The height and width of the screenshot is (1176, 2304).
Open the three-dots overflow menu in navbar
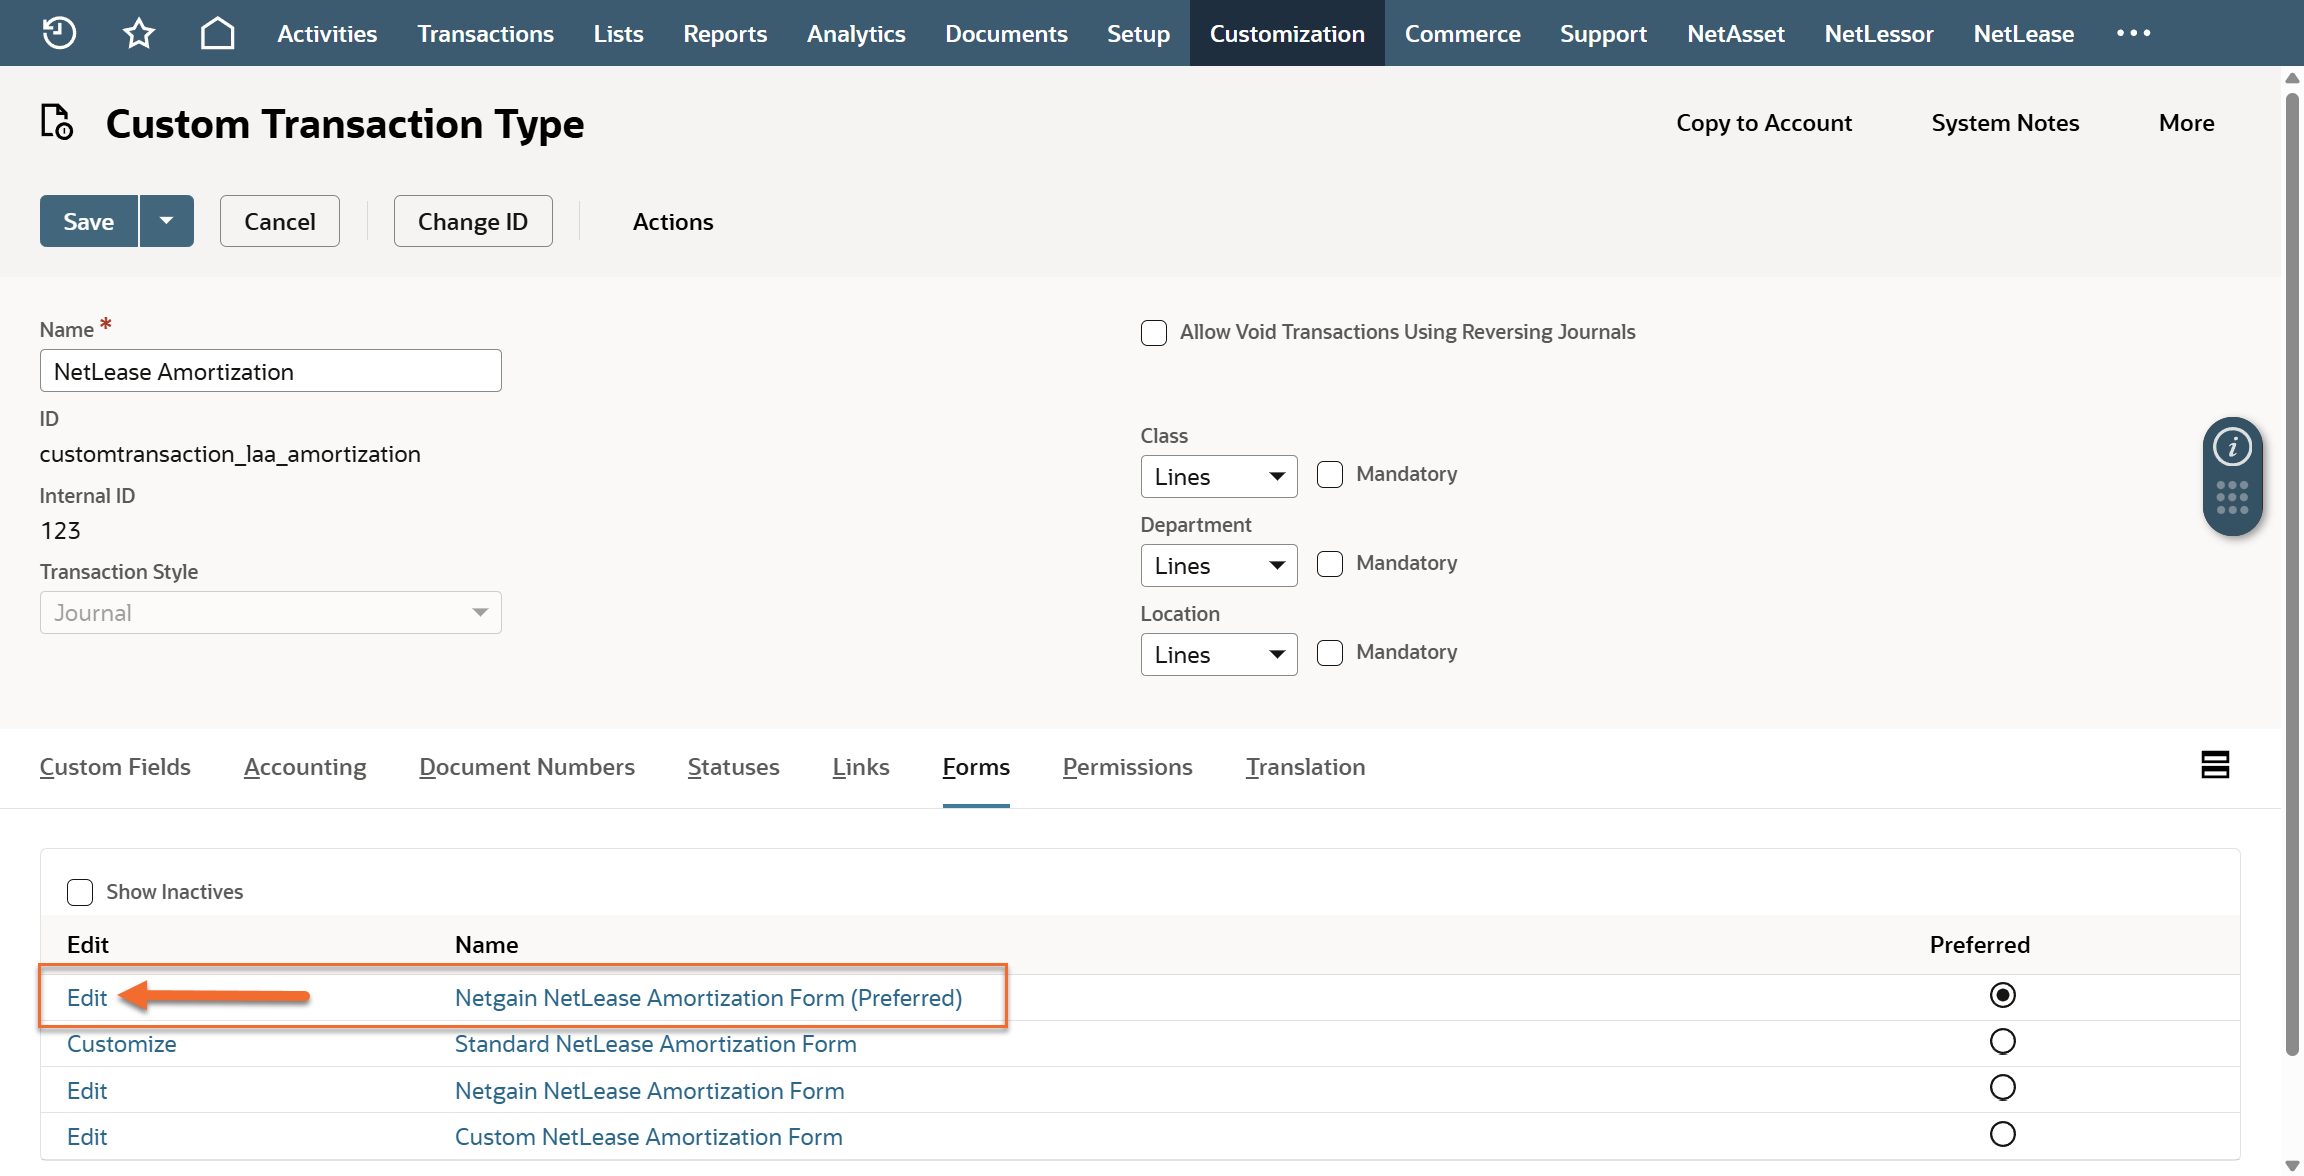pos(2133,33)
